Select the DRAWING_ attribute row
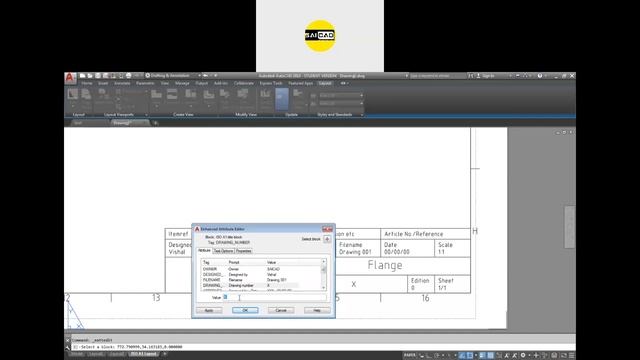 261,285
